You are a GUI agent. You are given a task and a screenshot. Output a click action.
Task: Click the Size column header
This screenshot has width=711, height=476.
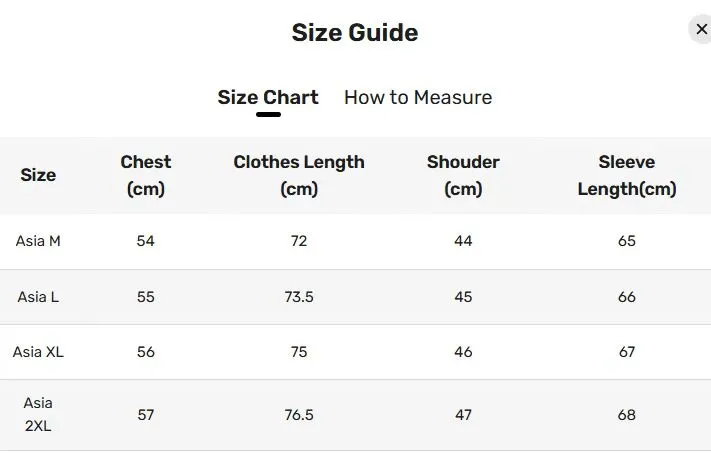[x=38, y=175]
